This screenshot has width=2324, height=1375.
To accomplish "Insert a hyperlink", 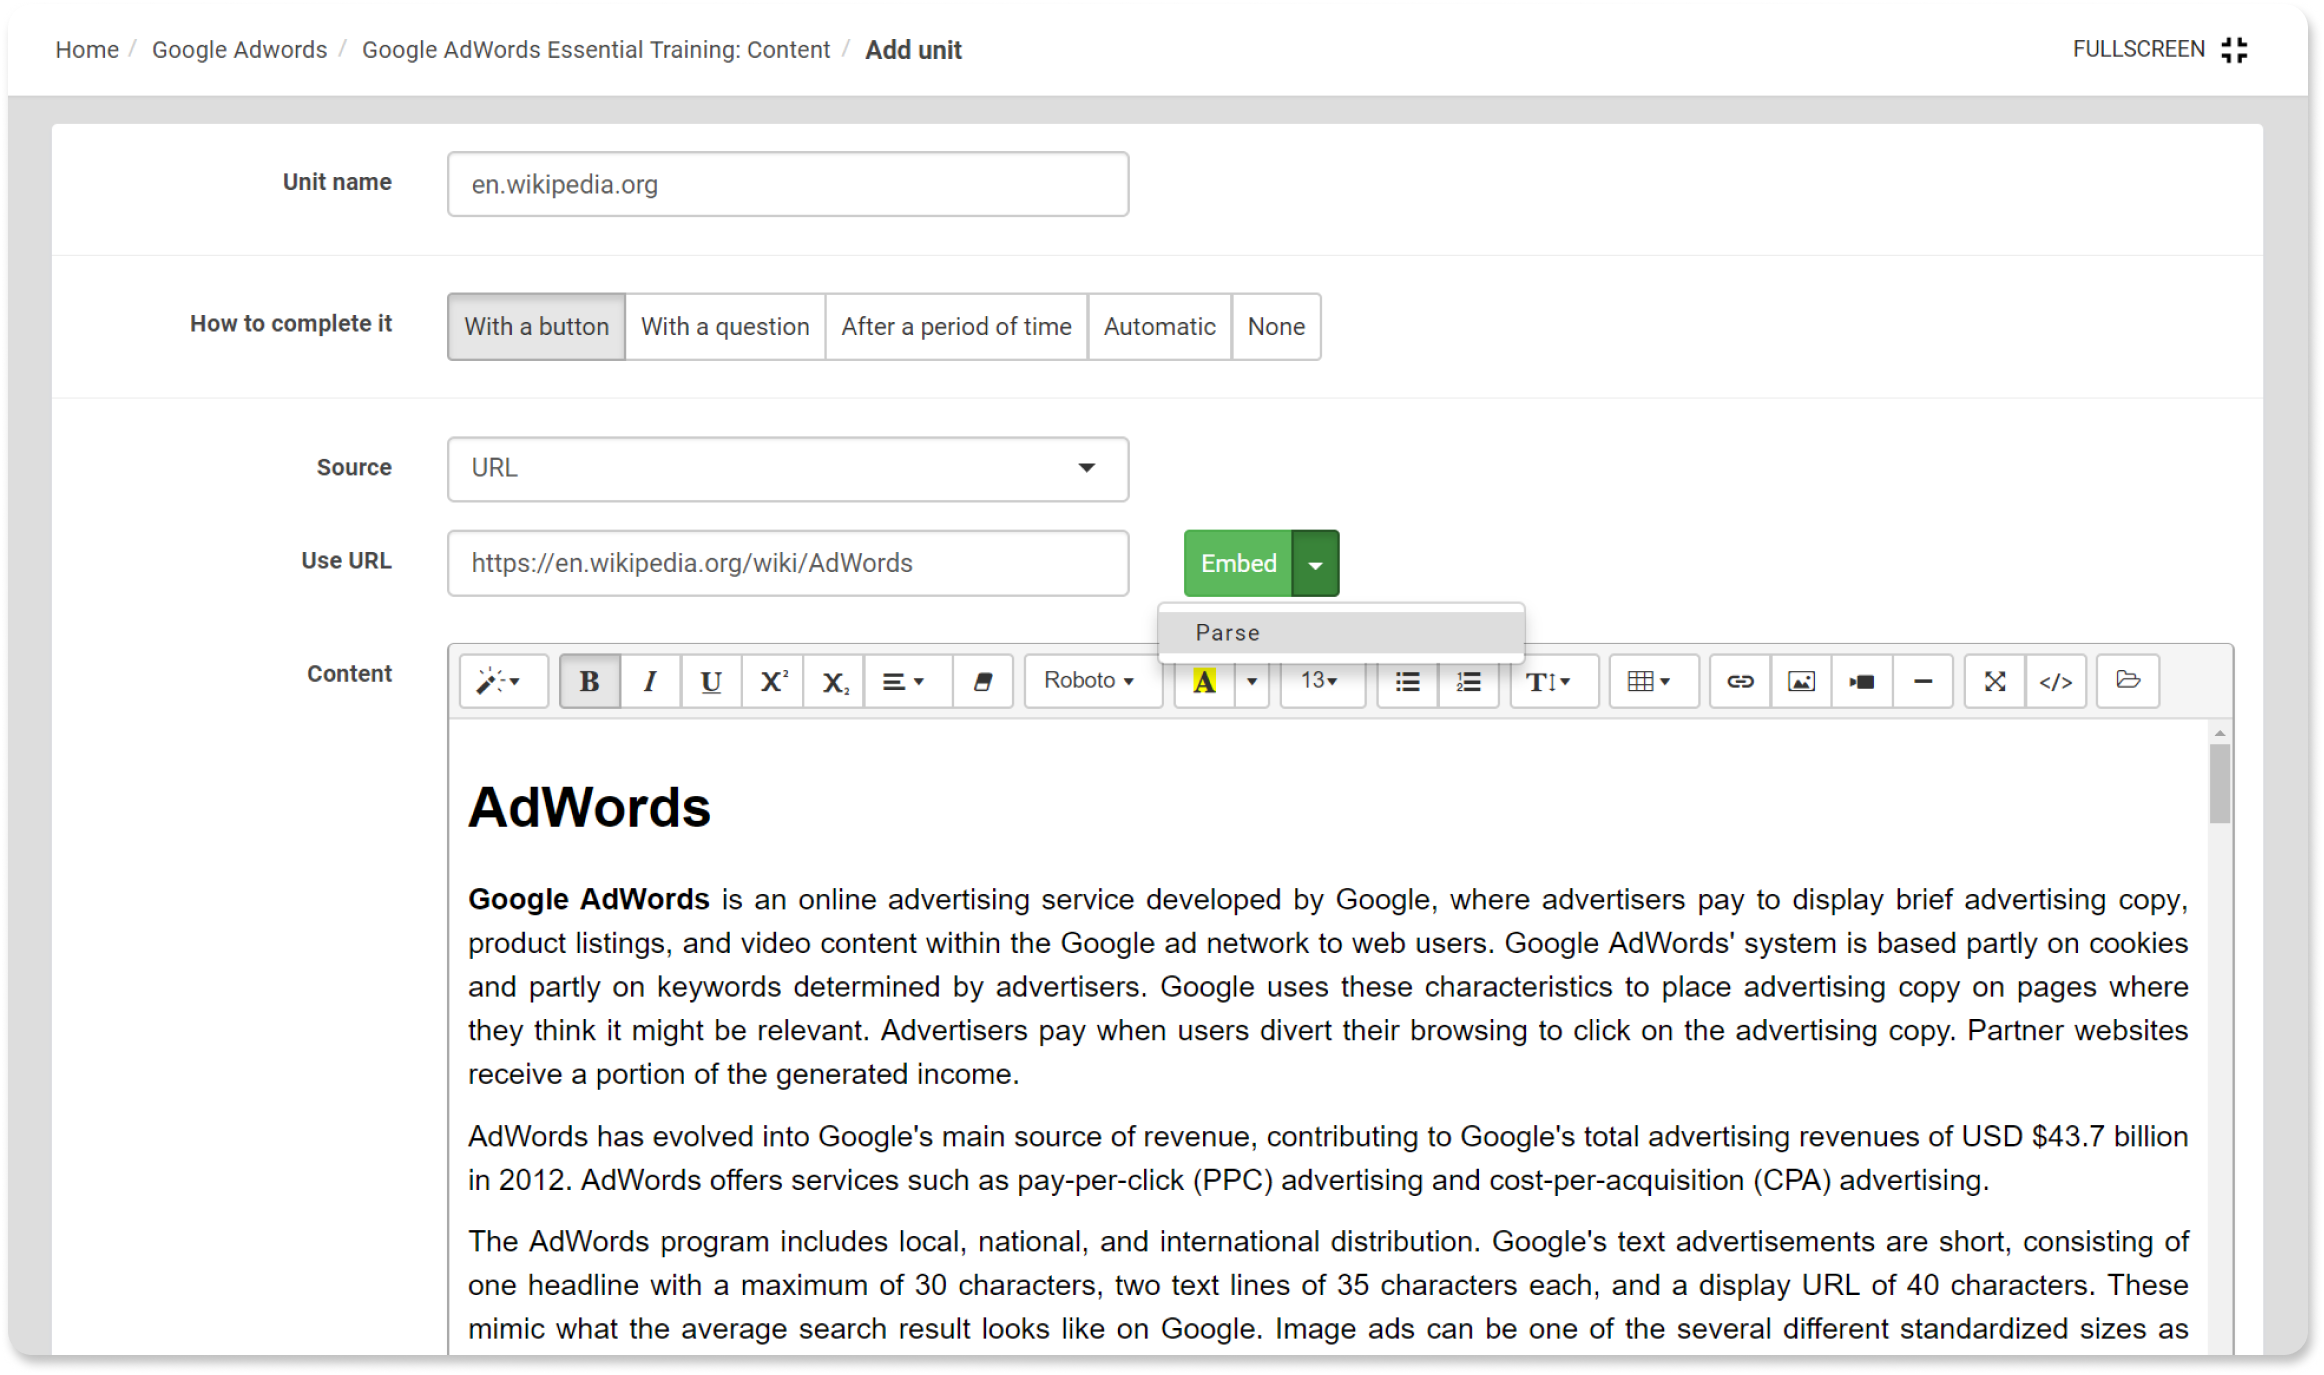I will (1740, 681).
